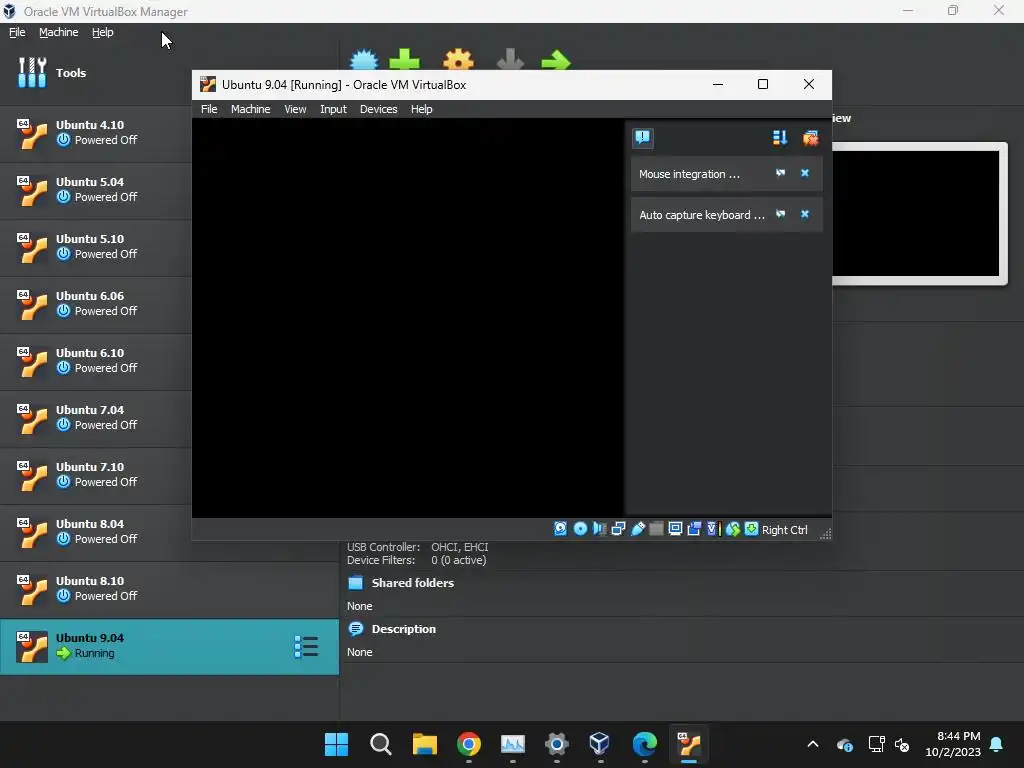Click the running Ubuntu VM taskbar icon
Viewport: 1024px width, 768px height.
pos(689,744)
